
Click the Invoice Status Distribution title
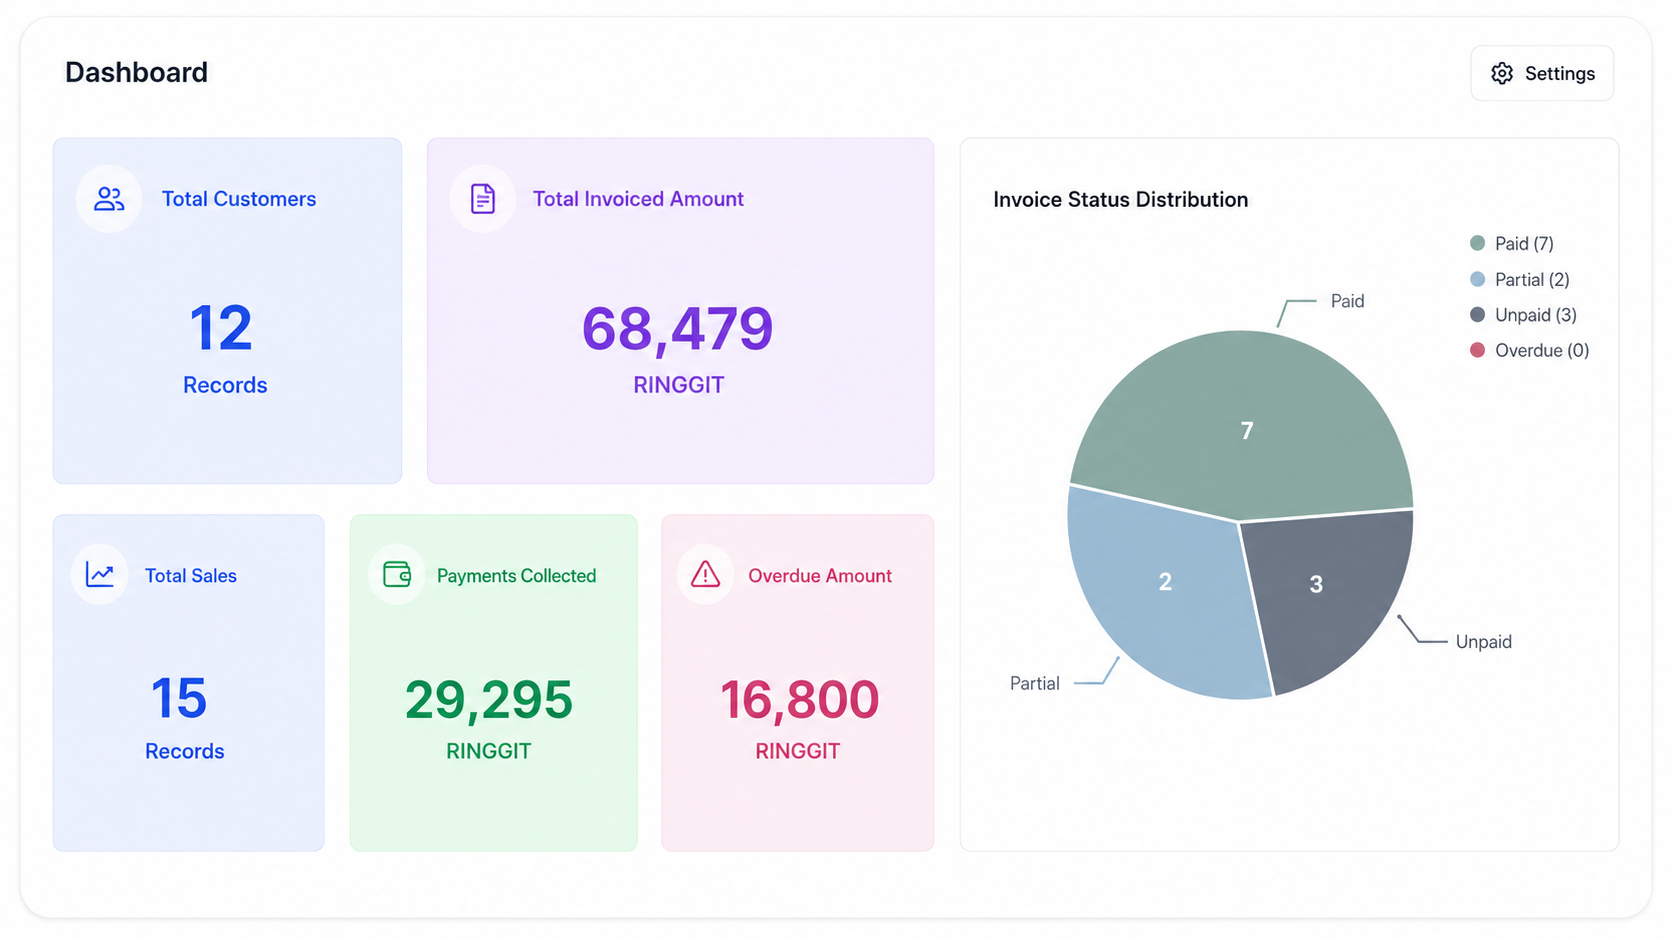pos(1120,199)
